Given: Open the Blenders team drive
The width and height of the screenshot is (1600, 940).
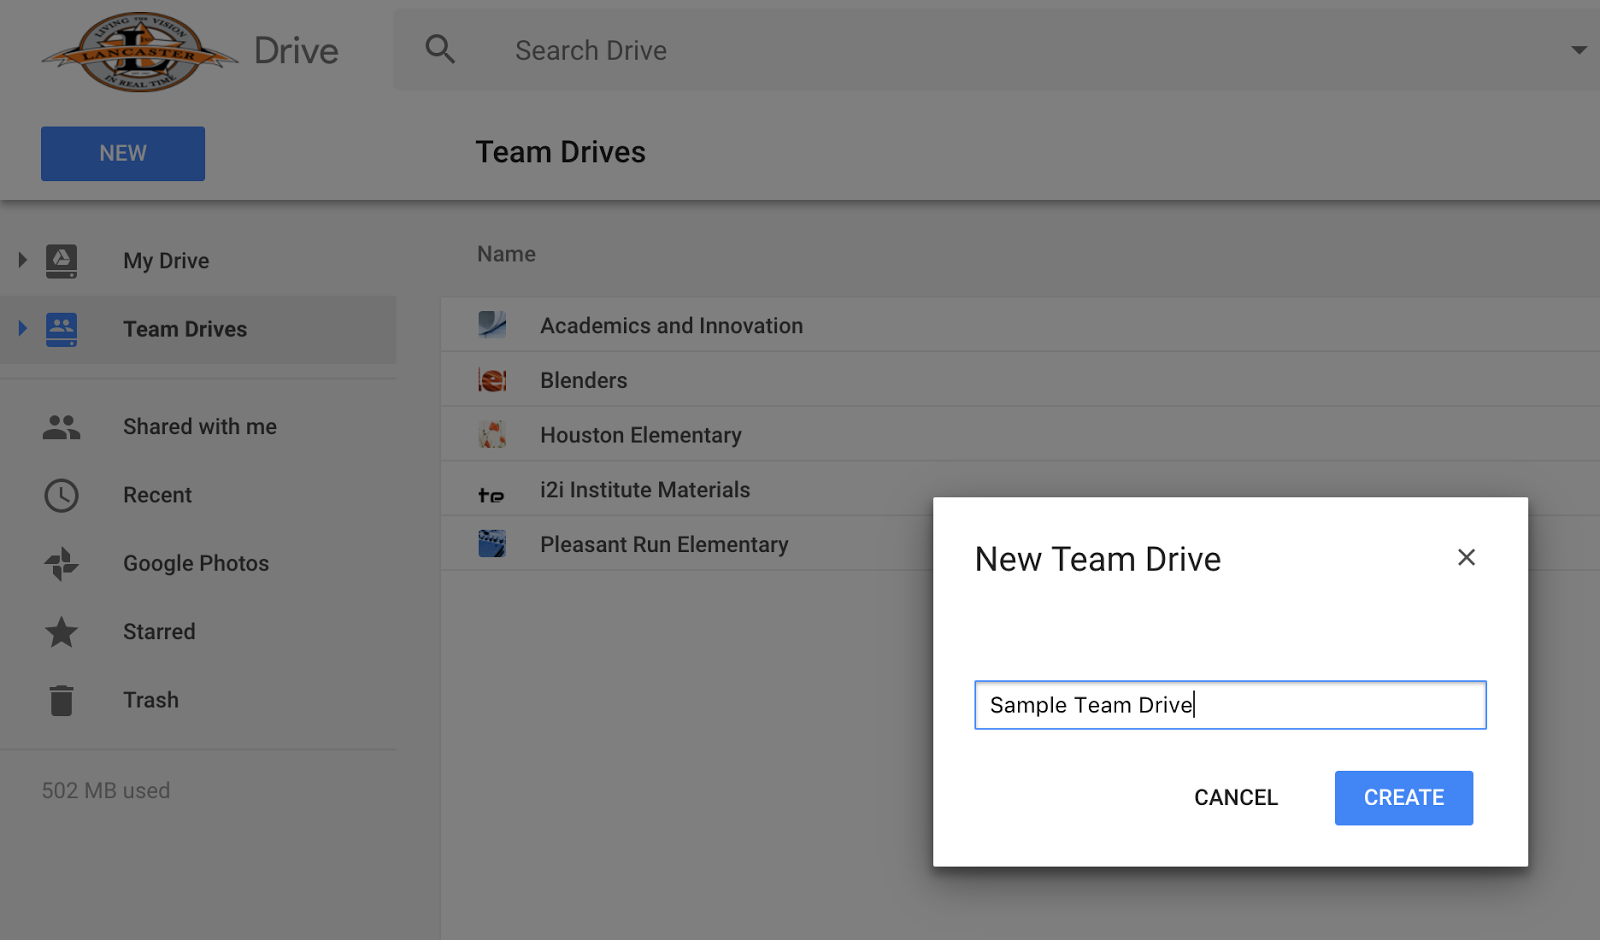Looking at the screenshot, I should [x=584, y=381].
